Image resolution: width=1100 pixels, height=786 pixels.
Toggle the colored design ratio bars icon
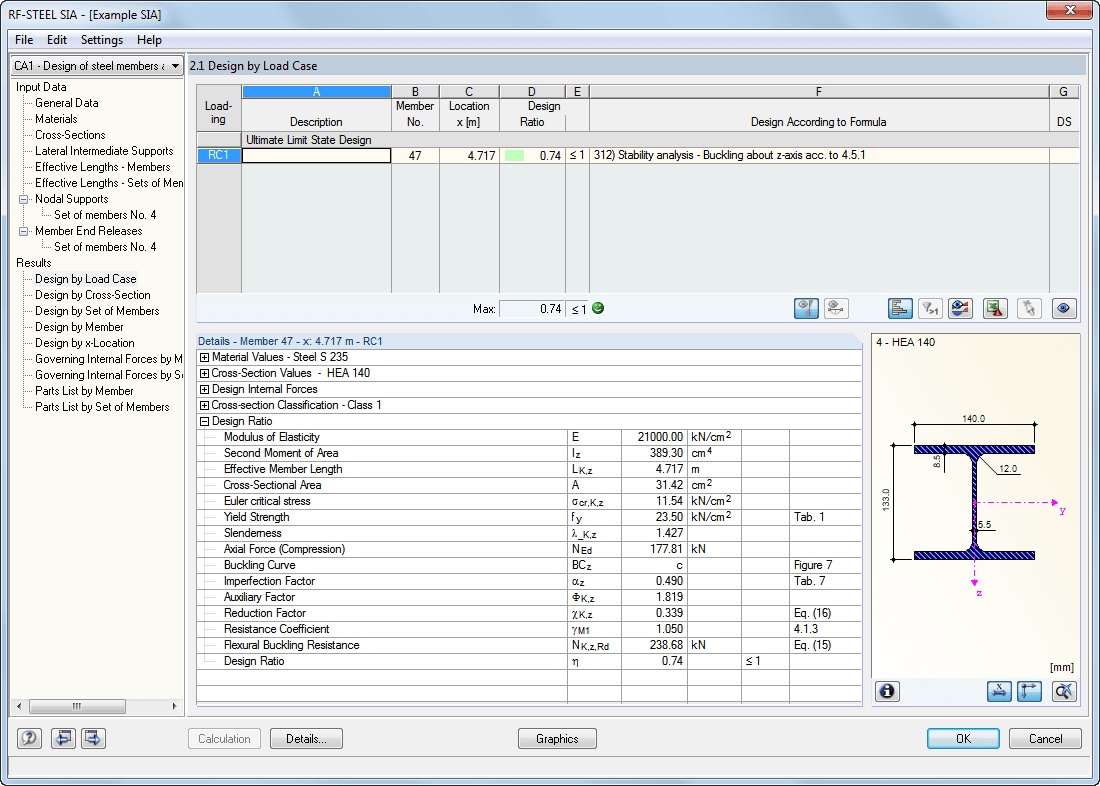(x=900, y=308)
